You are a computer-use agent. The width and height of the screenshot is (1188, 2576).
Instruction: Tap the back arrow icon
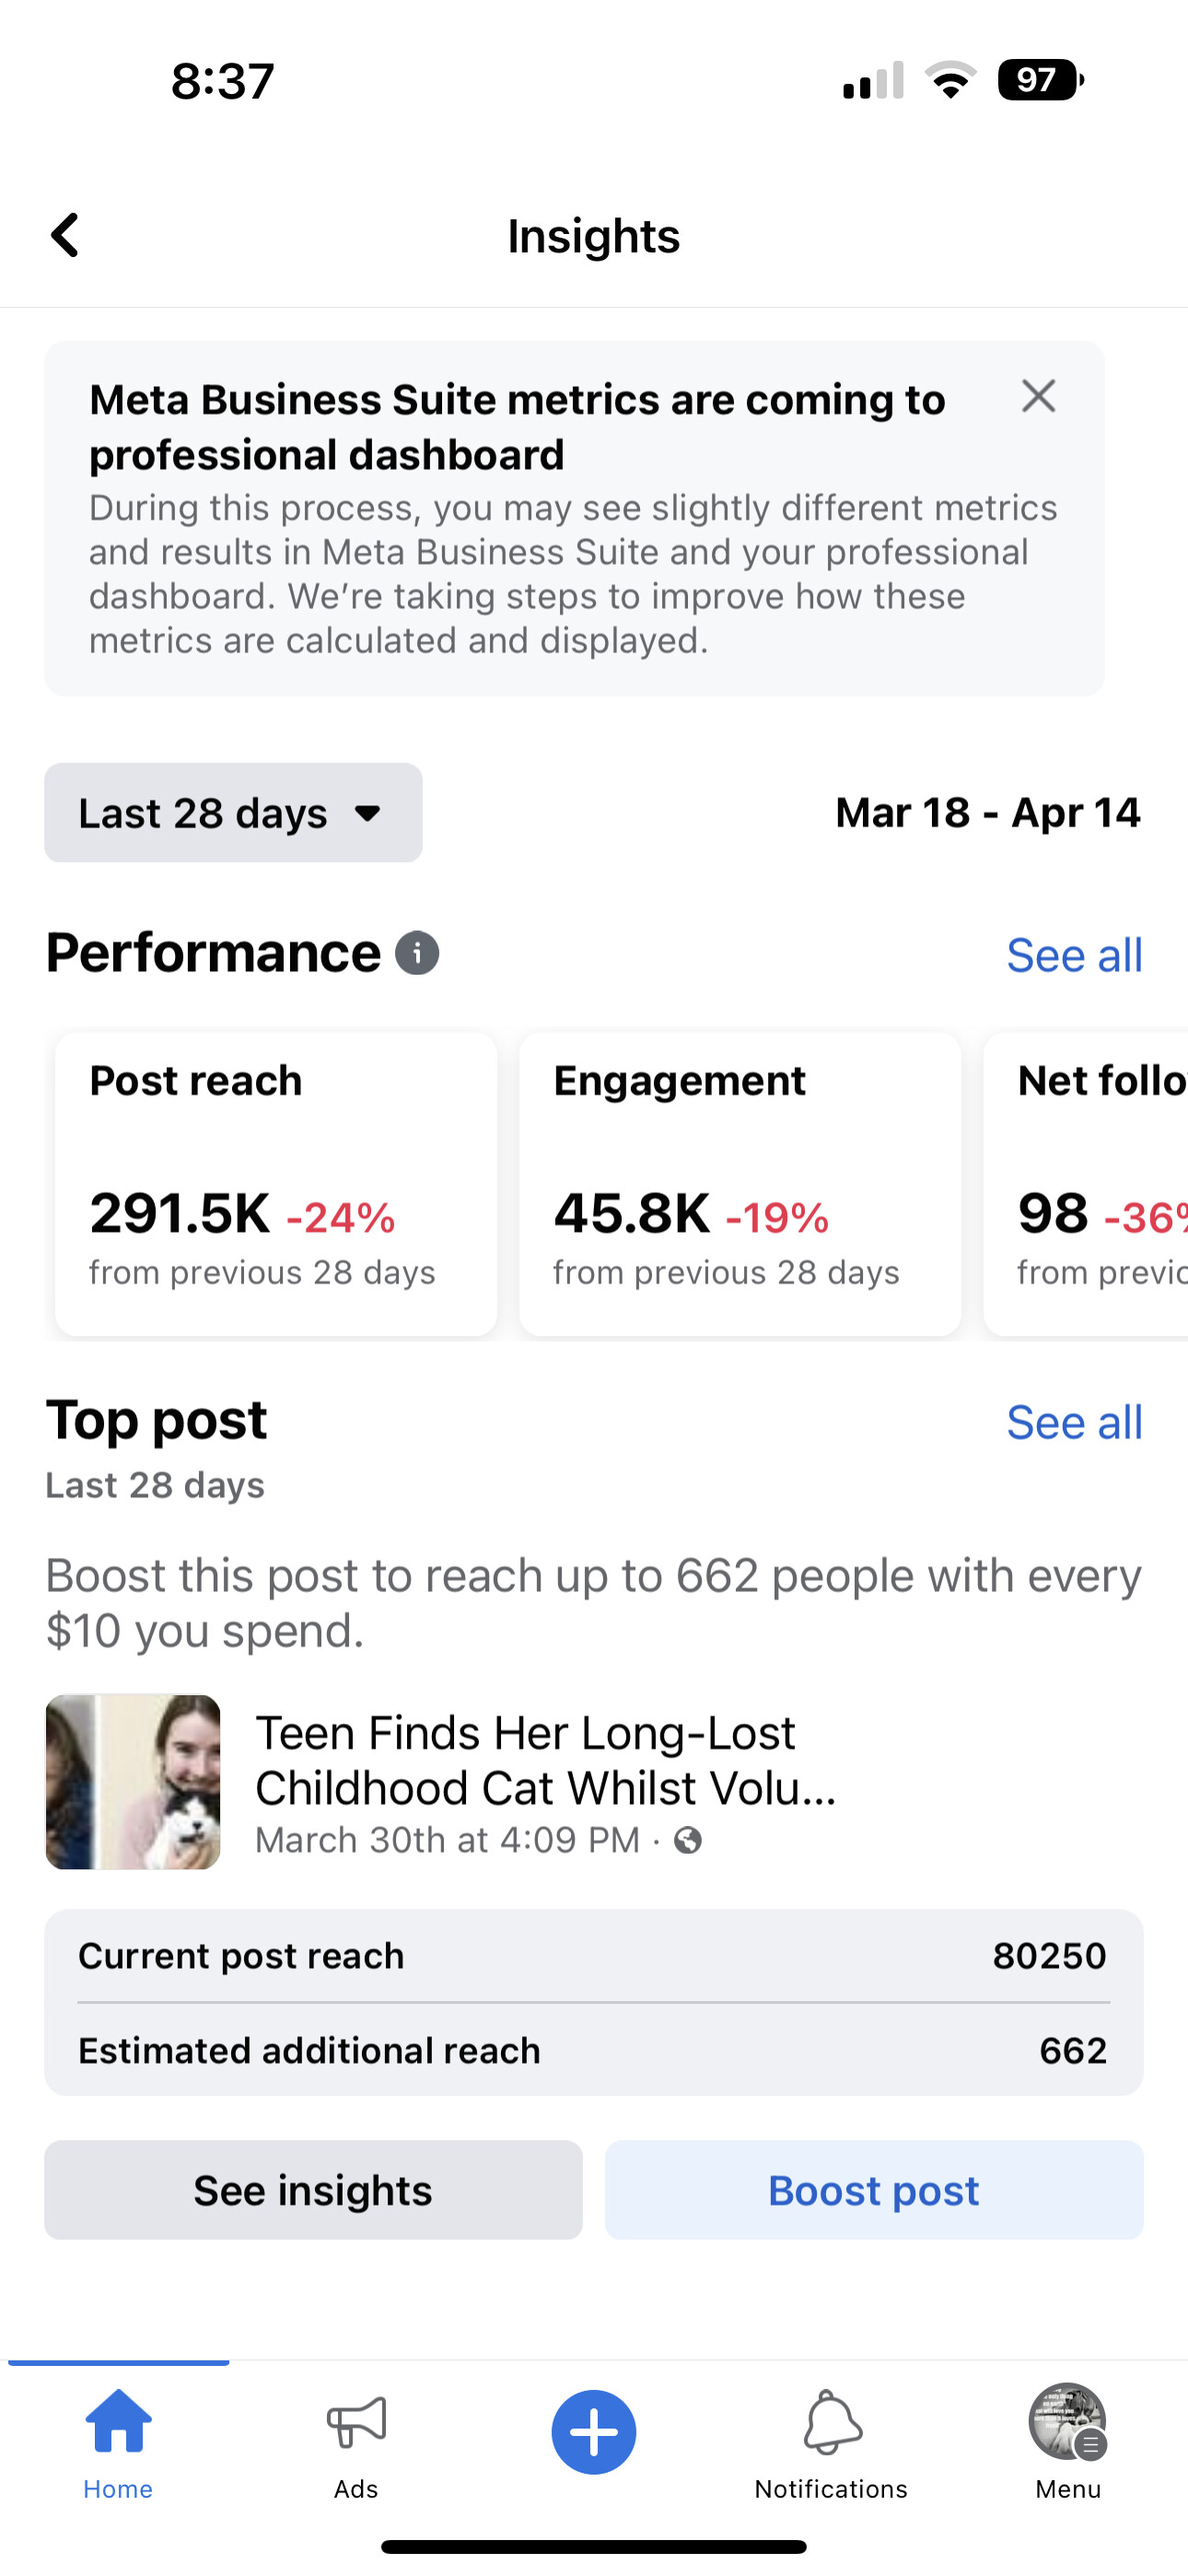(x=65, y=236)
